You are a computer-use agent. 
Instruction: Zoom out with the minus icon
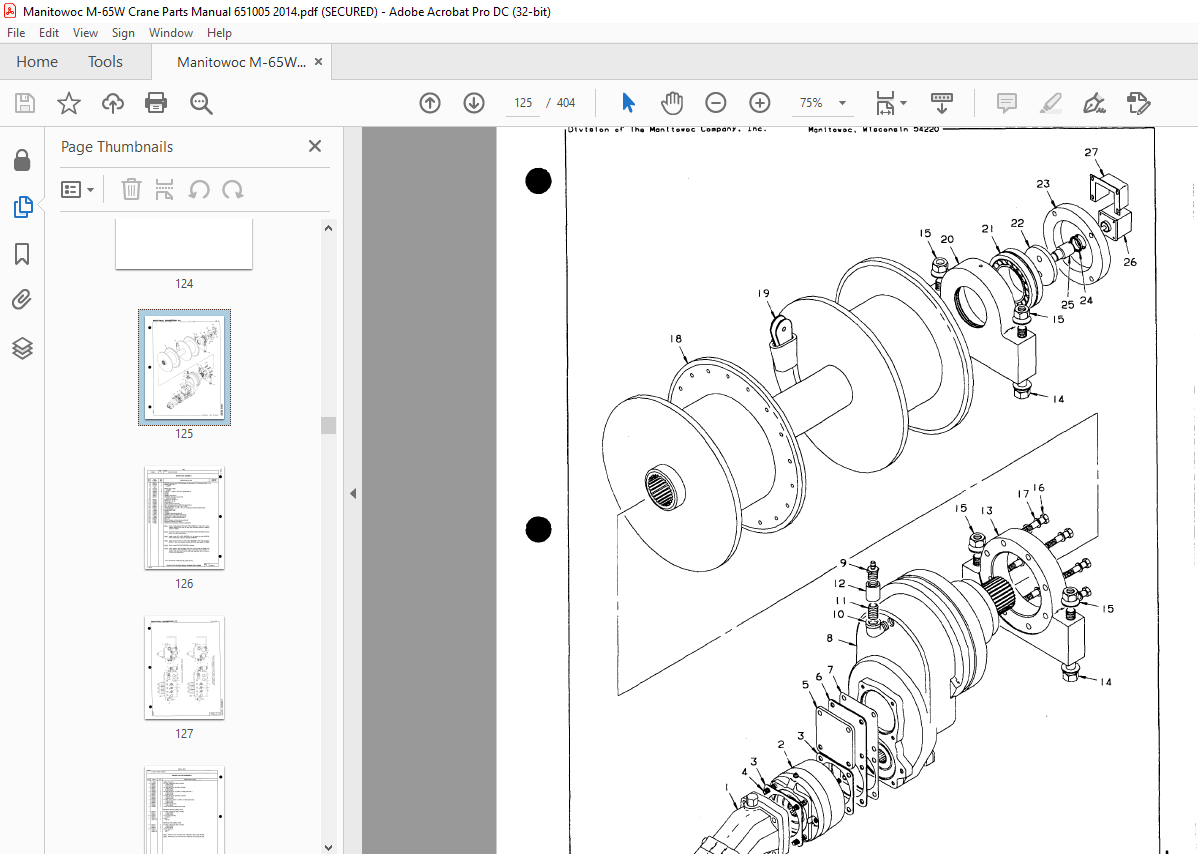point(716,102)
